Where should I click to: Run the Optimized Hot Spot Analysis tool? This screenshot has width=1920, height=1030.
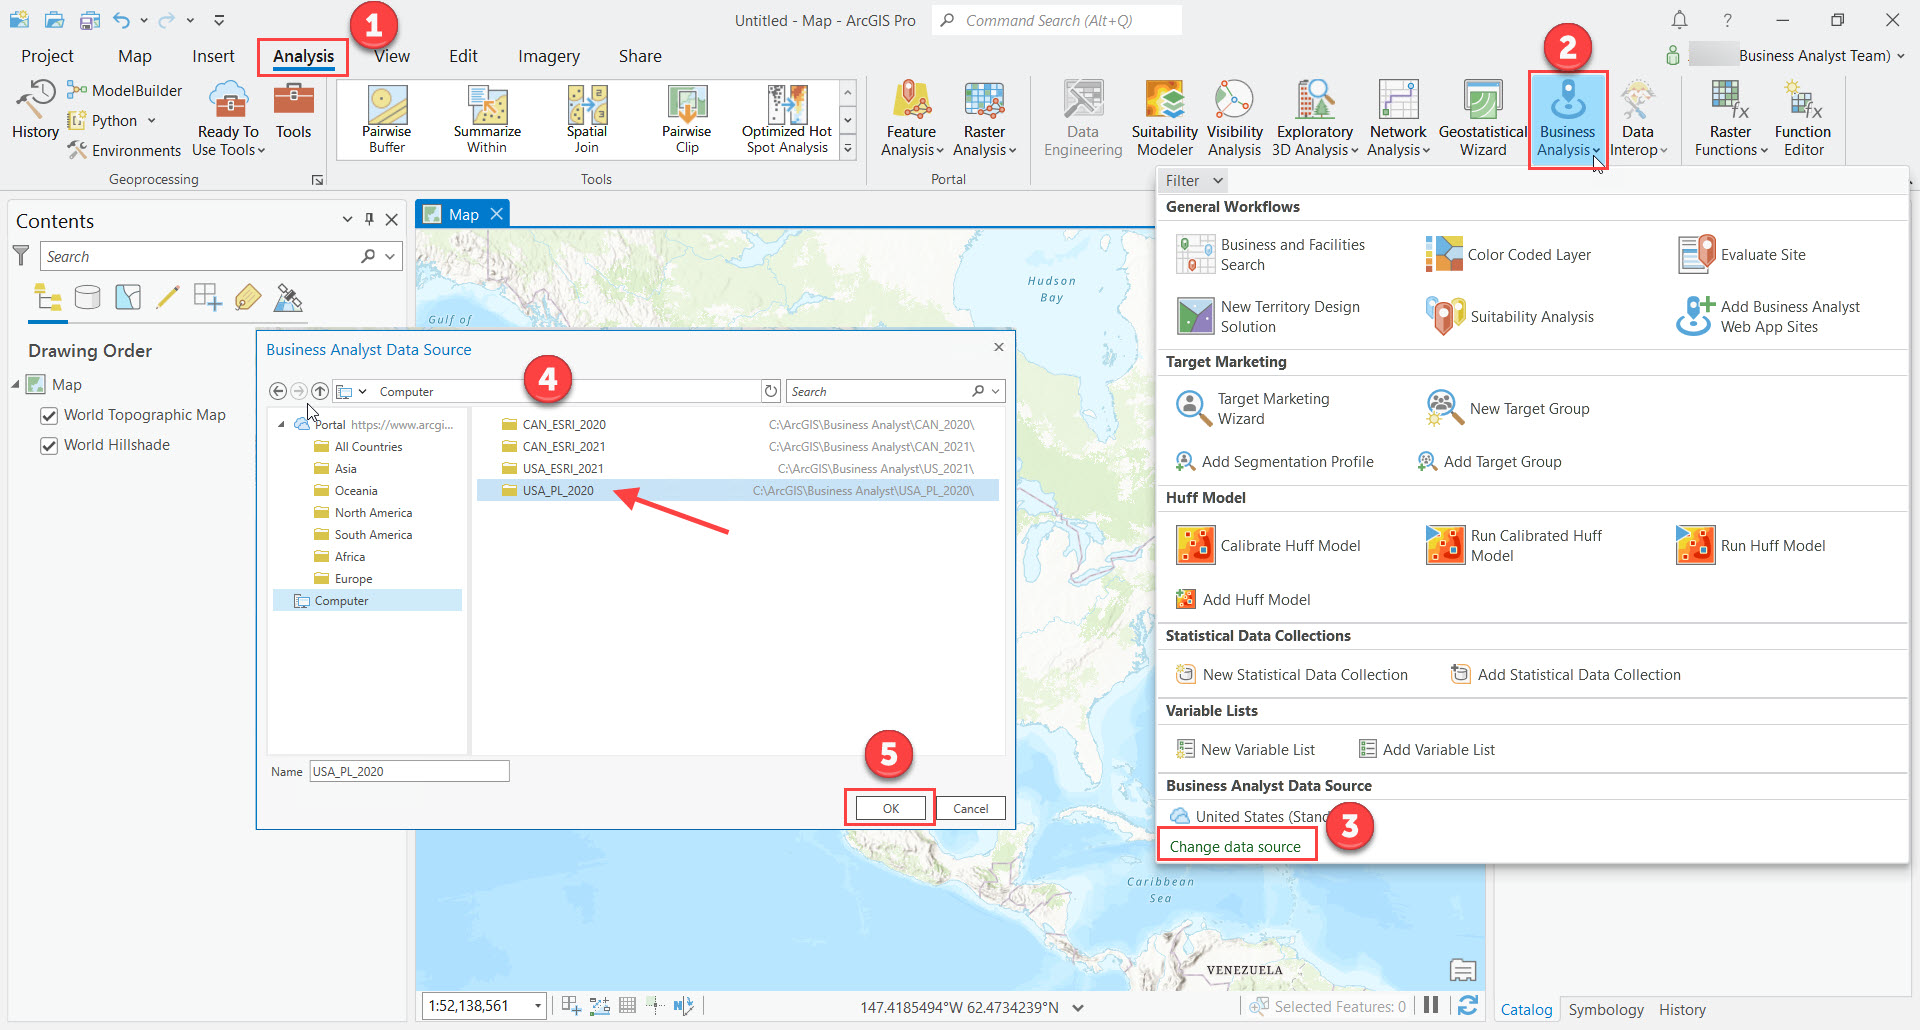point(786,117)
